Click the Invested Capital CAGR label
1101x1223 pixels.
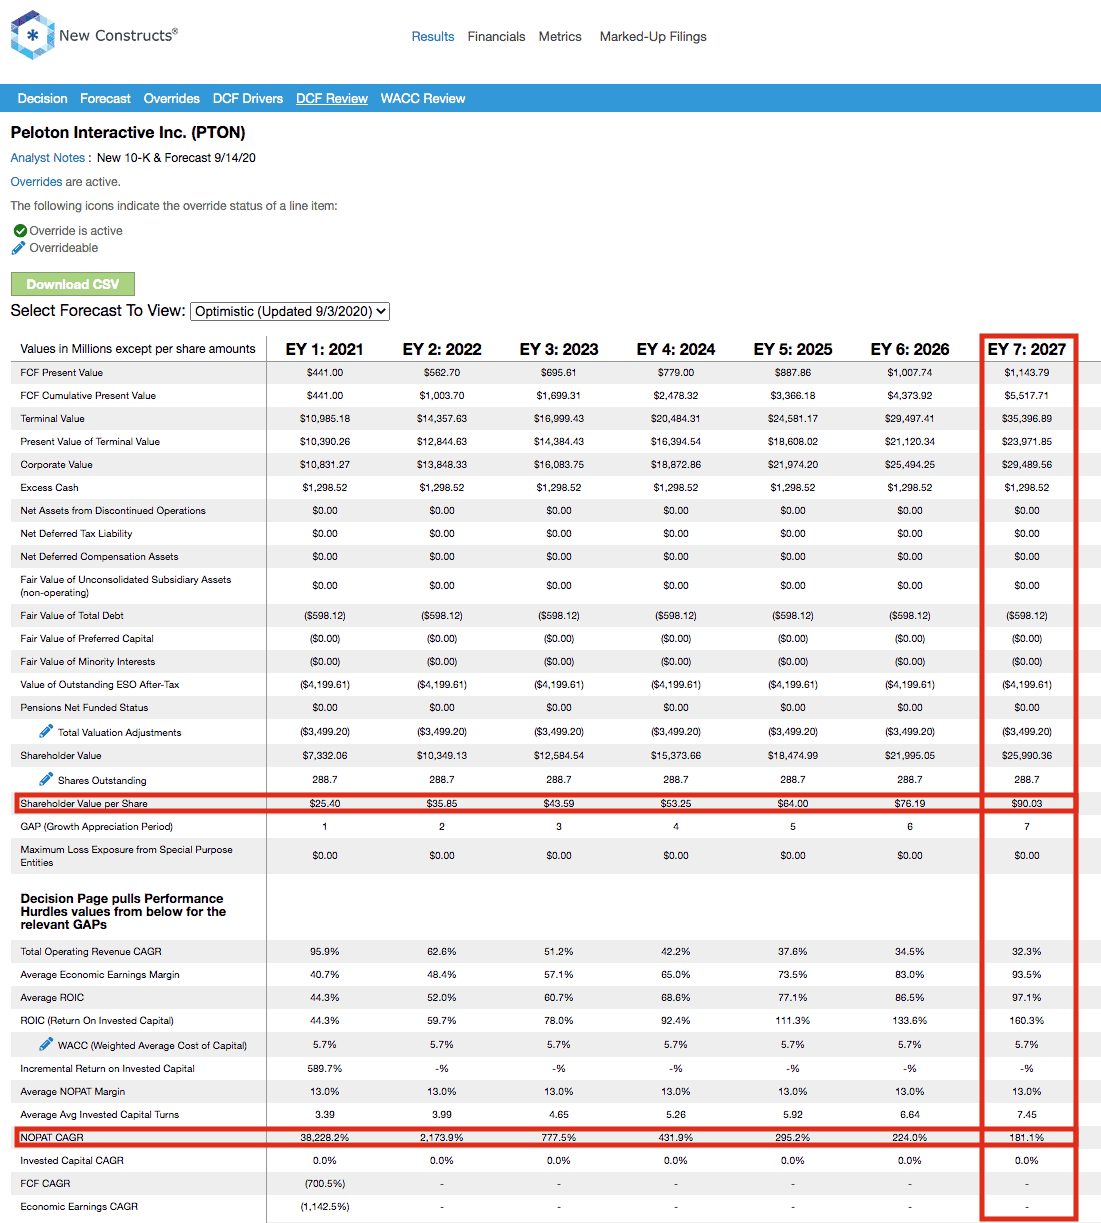(x=72, y=1161)
